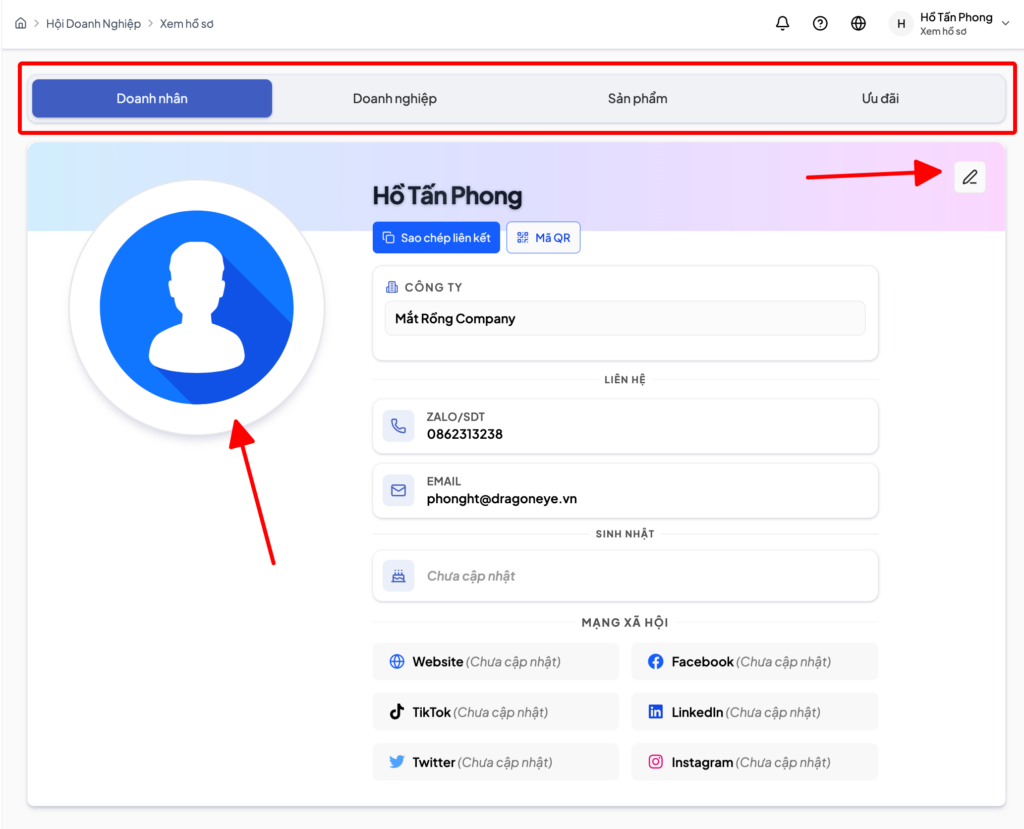Viewport: 1024px width, 829px height.
Task: Show the Mã QR code button
Action: (543, 238)
